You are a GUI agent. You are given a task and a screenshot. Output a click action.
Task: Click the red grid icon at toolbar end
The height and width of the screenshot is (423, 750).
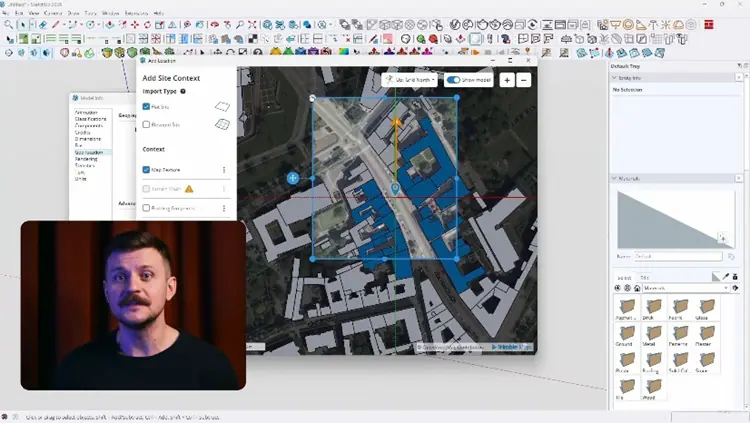pos(709,24)
